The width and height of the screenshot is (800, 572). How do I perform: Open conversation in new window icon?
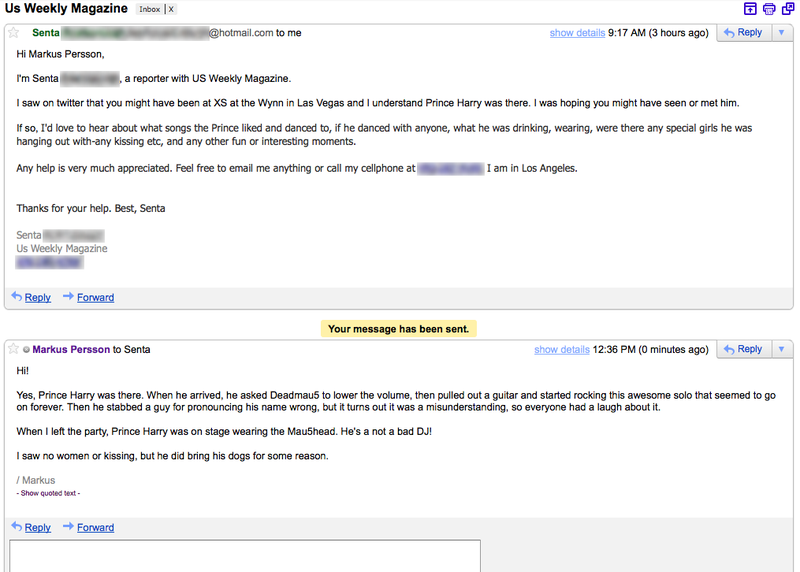pyautogui.click(x=788, y=9)
